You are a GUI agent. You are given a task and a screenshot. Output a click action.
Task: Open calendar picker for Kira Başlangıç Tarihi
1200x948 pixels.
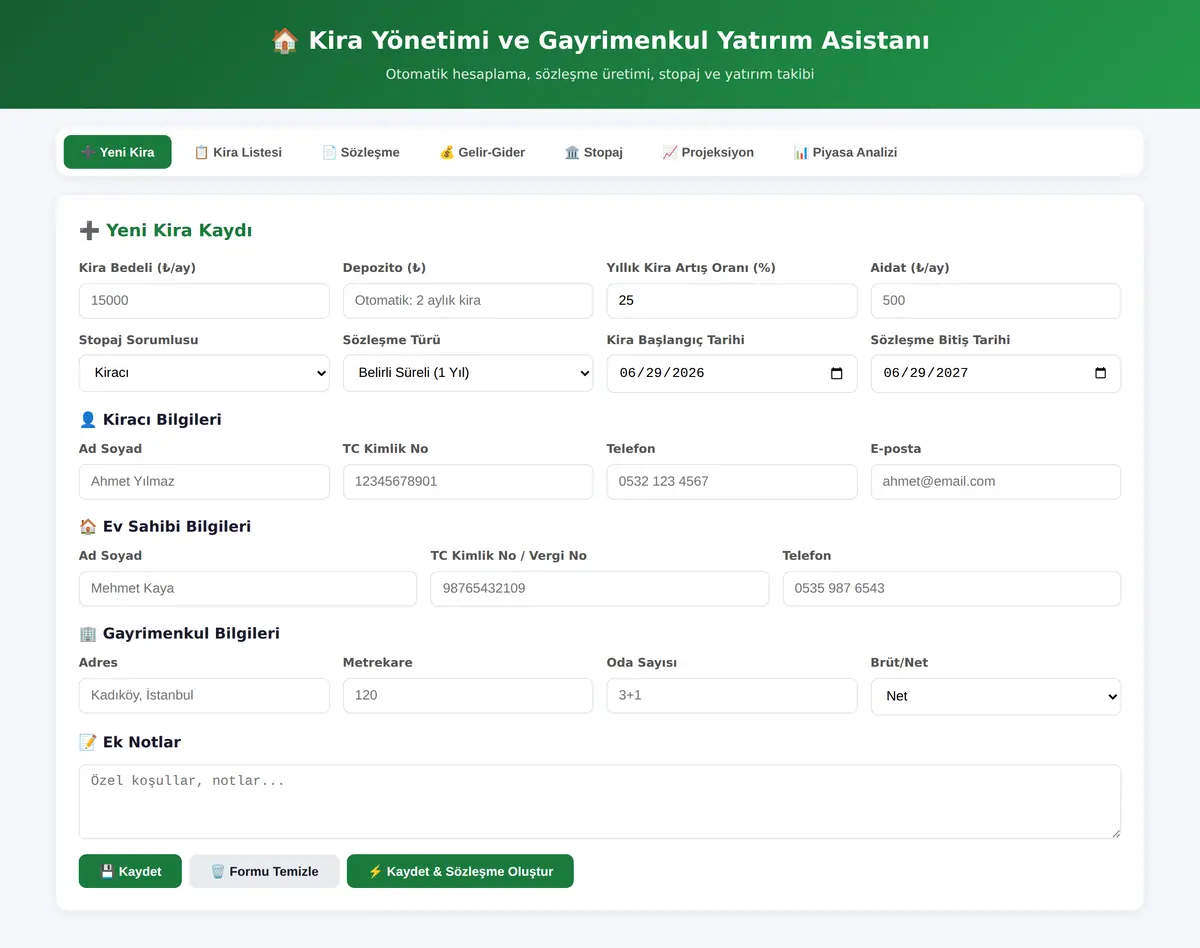coord(837,373)
